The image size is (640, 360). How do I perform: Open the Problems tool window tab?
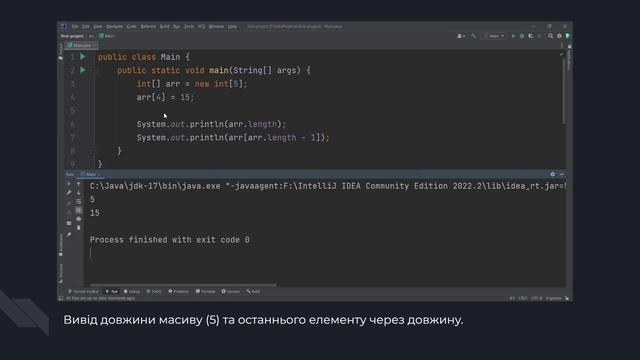point(179,291)
